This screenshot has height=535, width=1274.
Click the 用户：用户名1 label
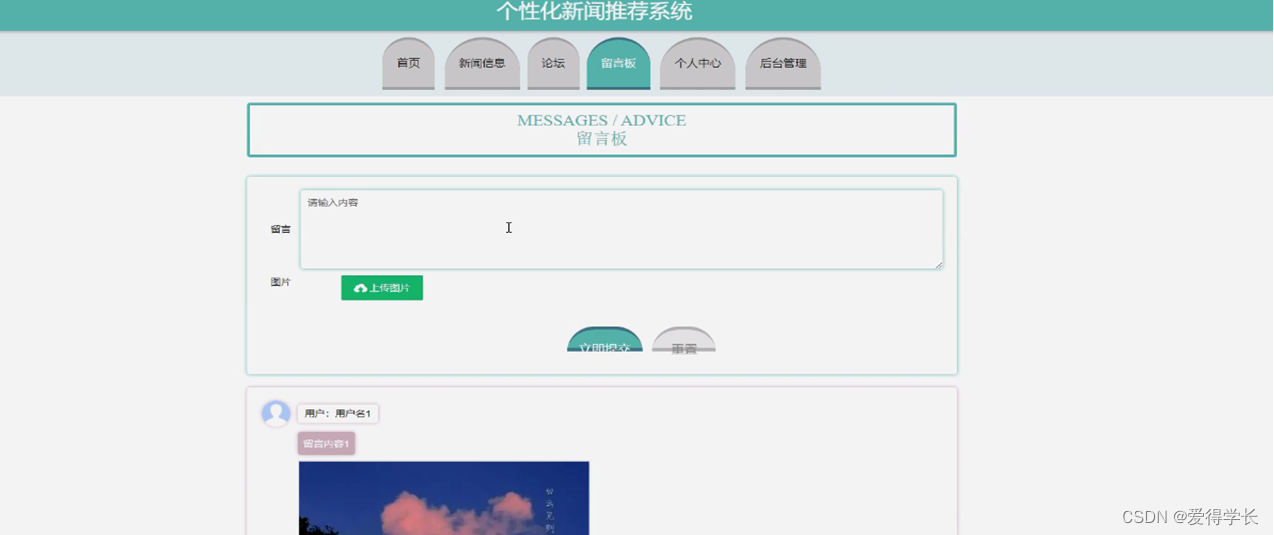pyautogui.click(x=338, y=413)
